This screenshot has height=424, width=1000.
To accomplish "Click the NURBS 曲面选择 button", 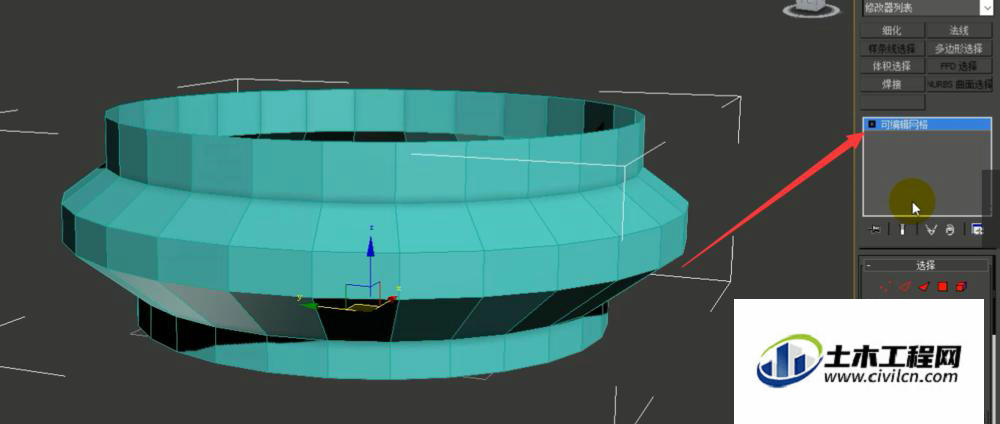I will point(959,84).
